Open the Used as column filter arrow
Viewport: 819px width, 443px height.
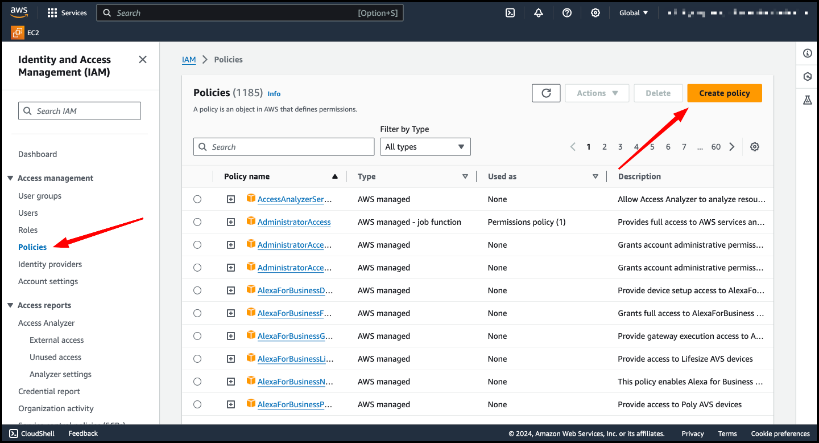[595, 177]
